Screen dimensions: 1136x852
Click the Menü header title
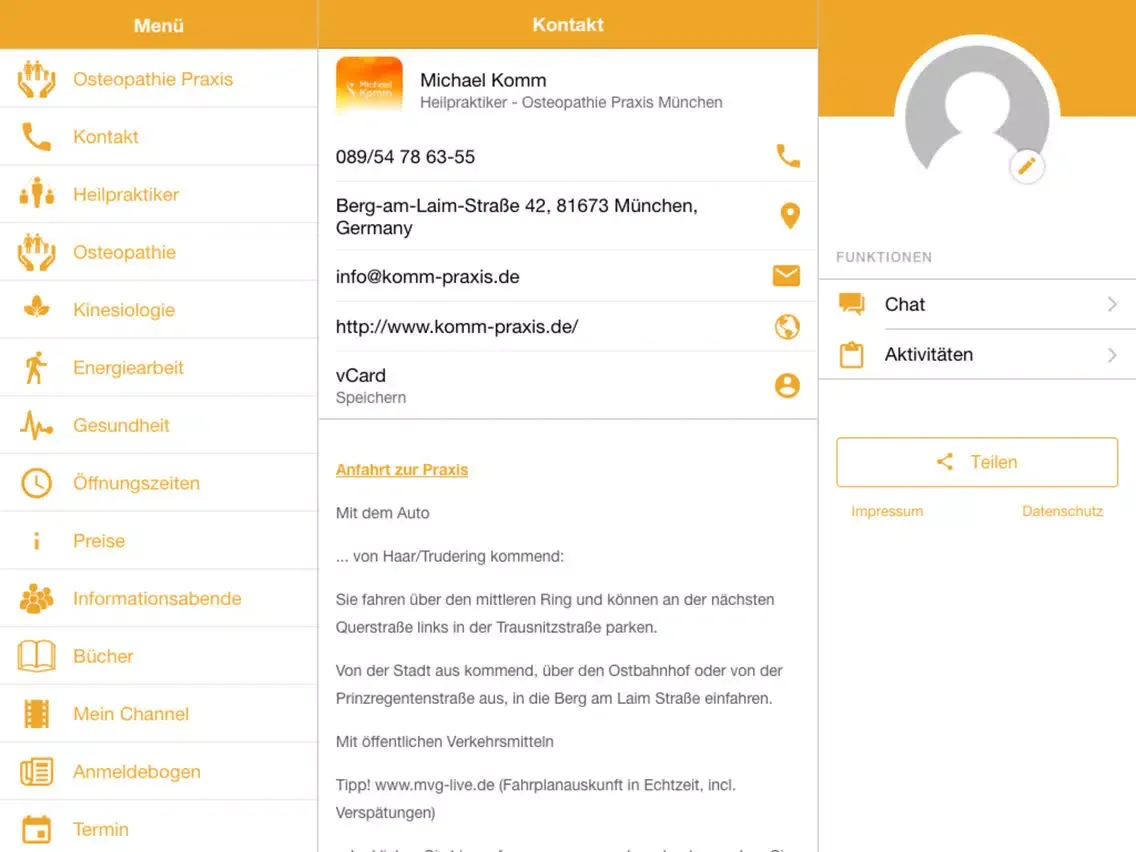(159, 25)
